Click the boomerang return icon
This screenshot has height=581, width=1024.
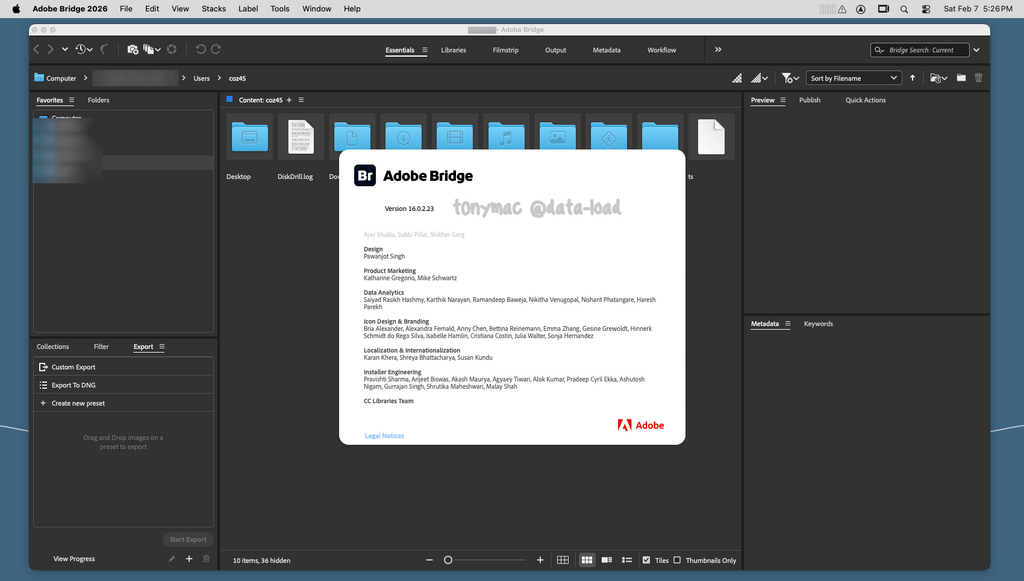pyautogui.click(x=104, y=50)
